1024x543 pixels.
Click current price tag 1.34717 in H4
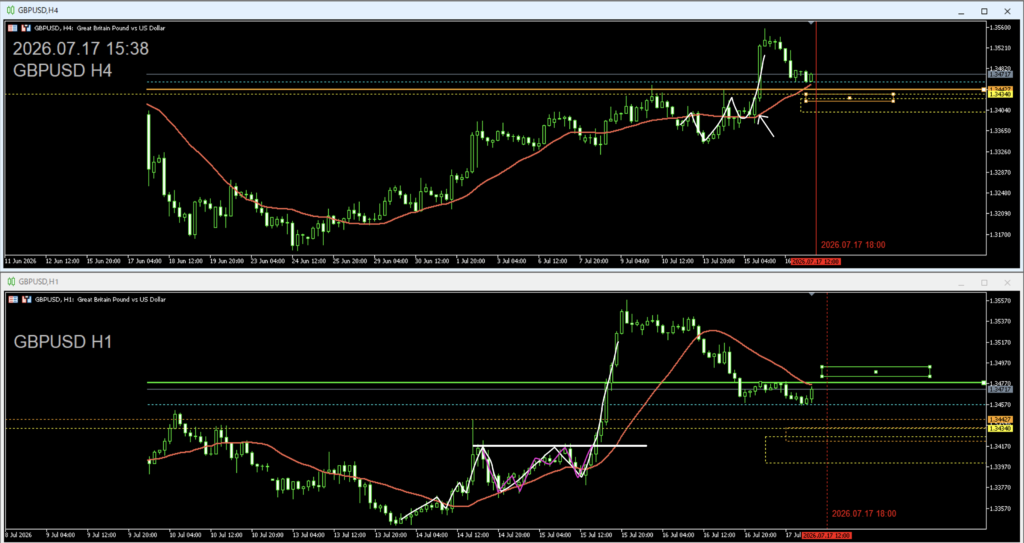(1000, 75)
